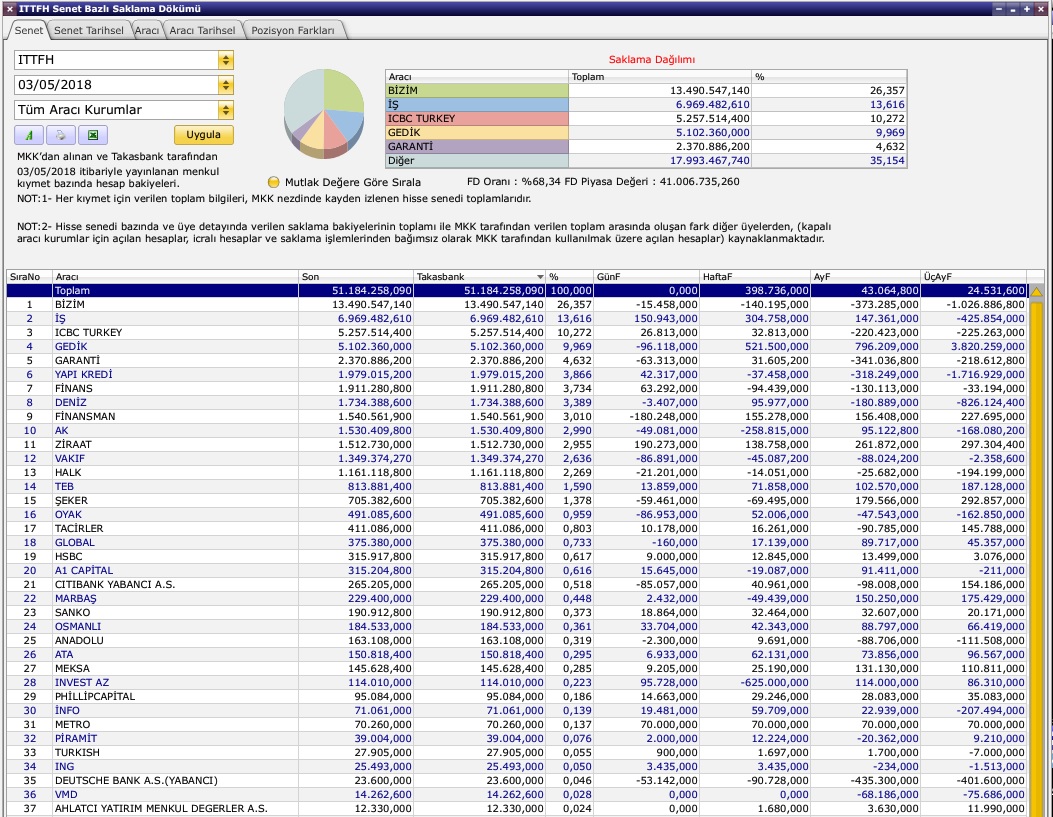The height and width of the screenshot is (817, 1053).
Task: Select the FİNANSMAN row
Action: pos(516,417)
